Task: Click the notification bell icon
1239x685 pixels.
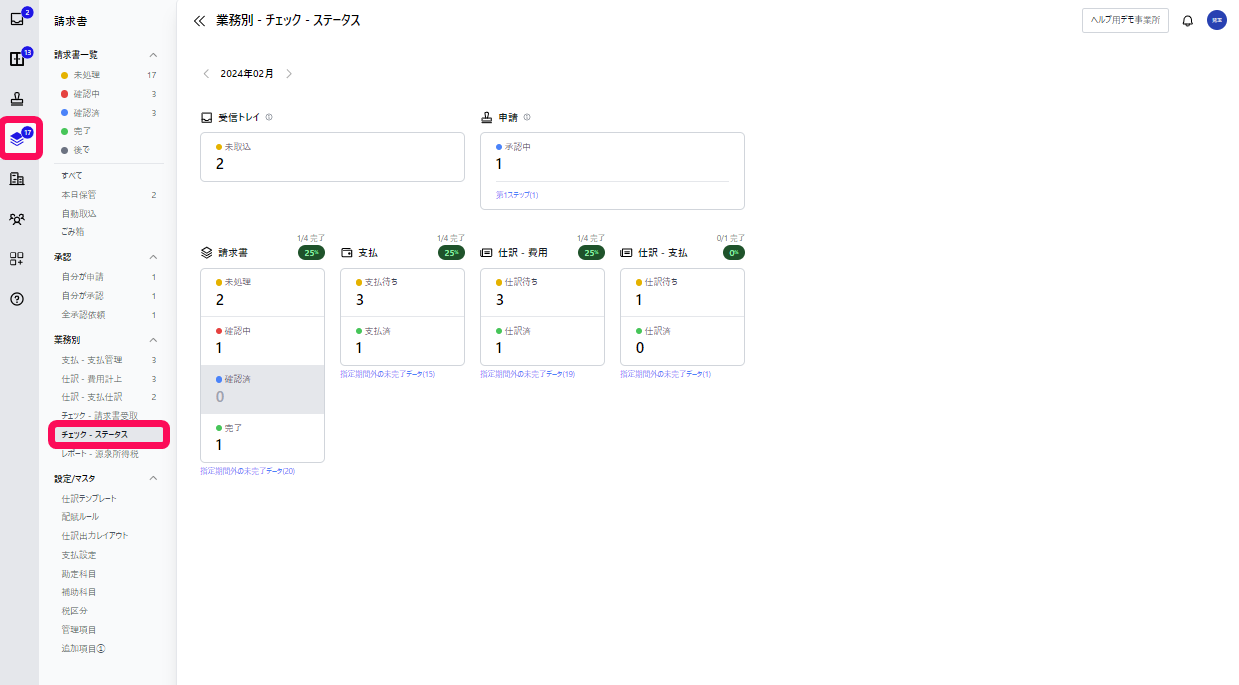Action: [x=1188, y=21]
